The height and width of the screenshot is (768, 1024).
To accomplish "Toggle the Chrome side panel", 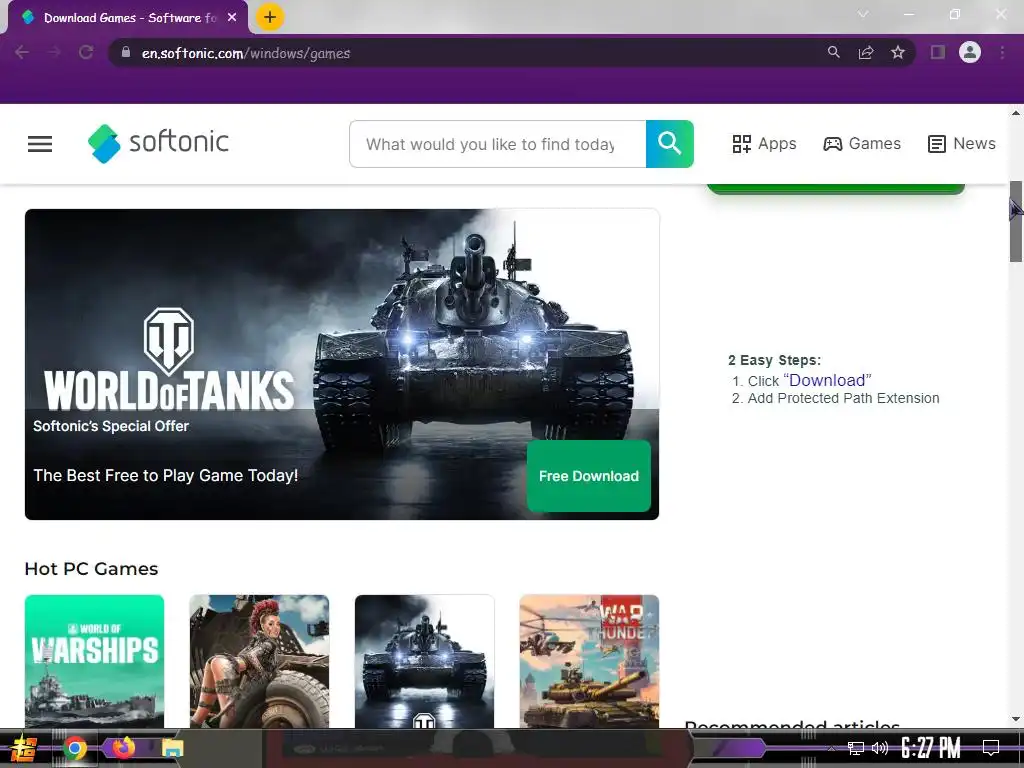I will (938, 52).
